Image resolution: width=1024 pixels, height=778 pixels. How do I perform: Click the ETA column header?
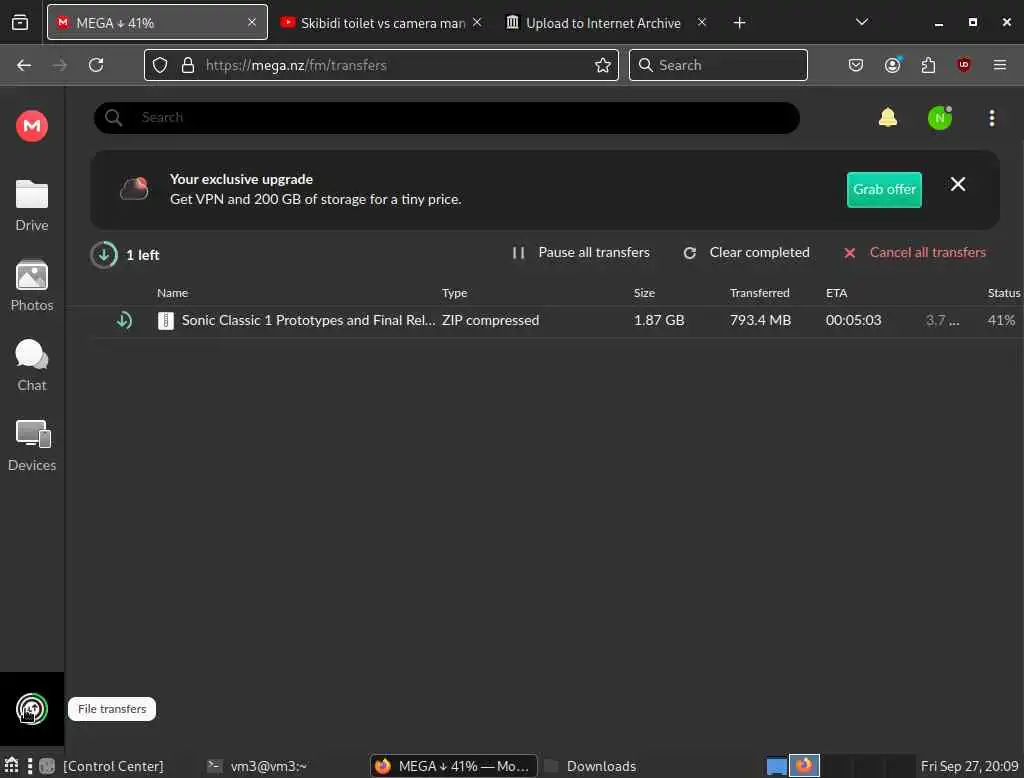(x=836, y=293)
